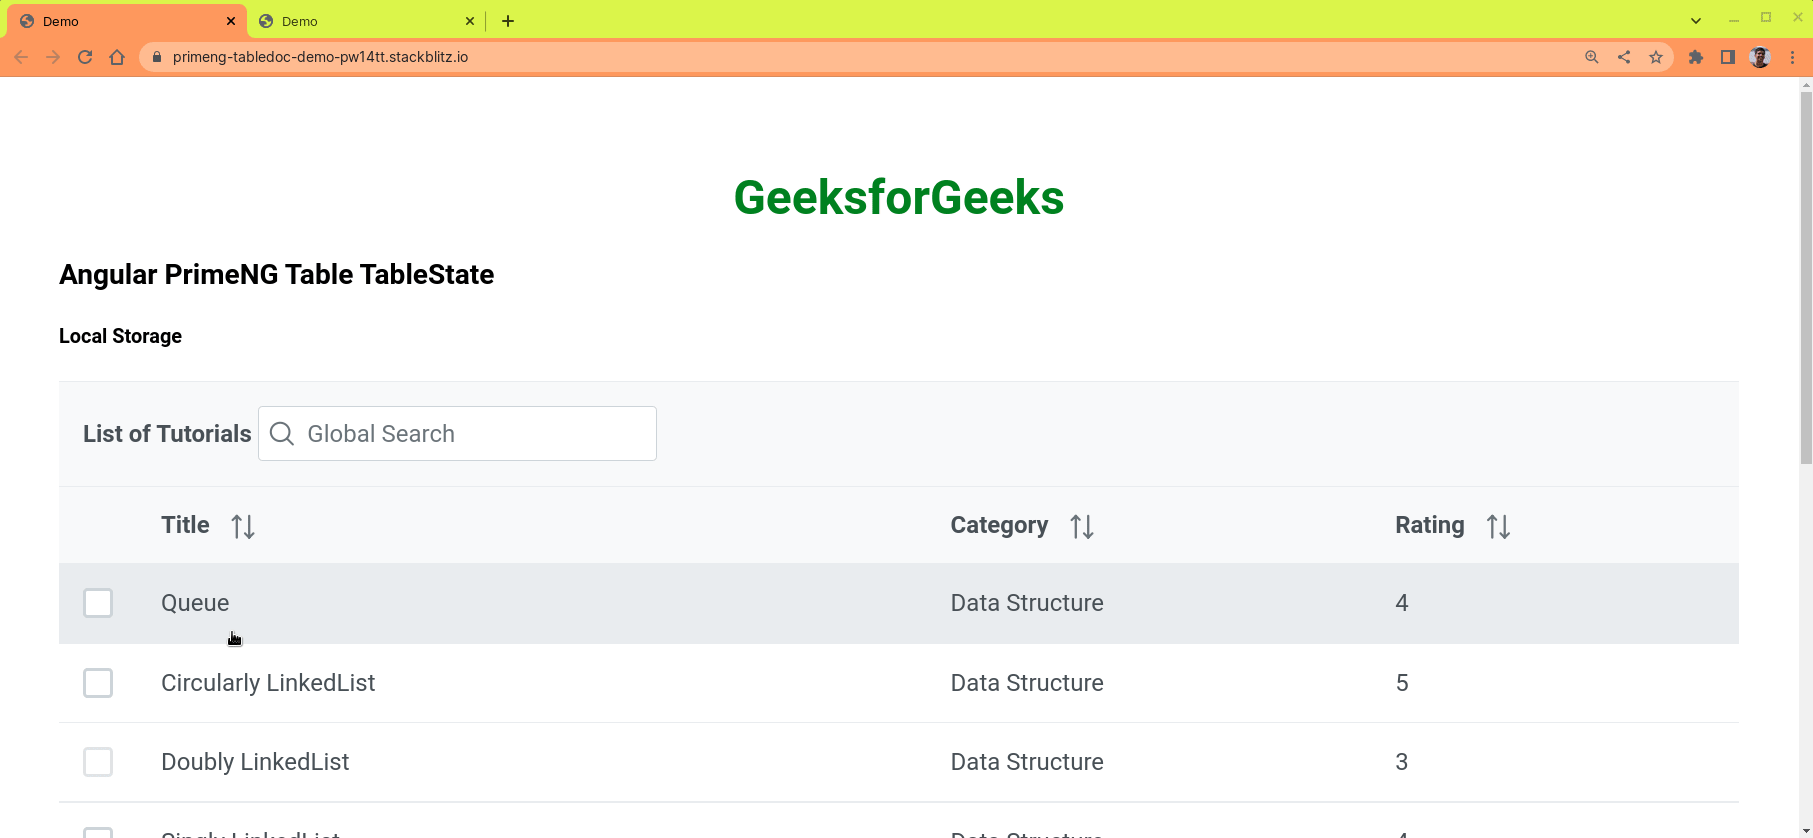
Task: Sort table by Rating column icon
Action: (x=1498, y=526)
